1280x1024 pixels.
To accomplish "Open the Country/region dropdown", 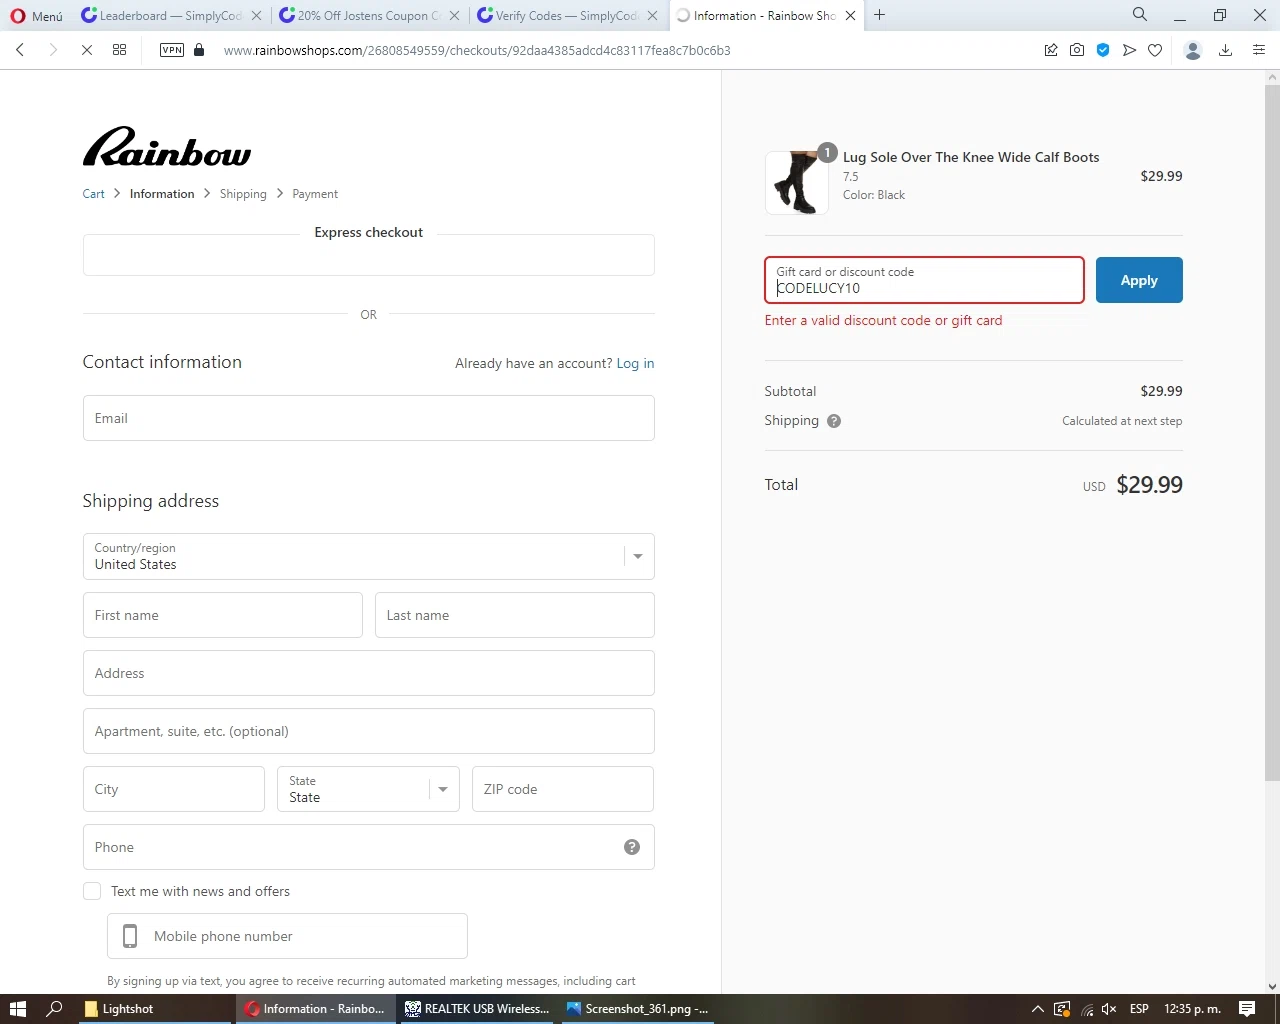I will pos(368,556).
